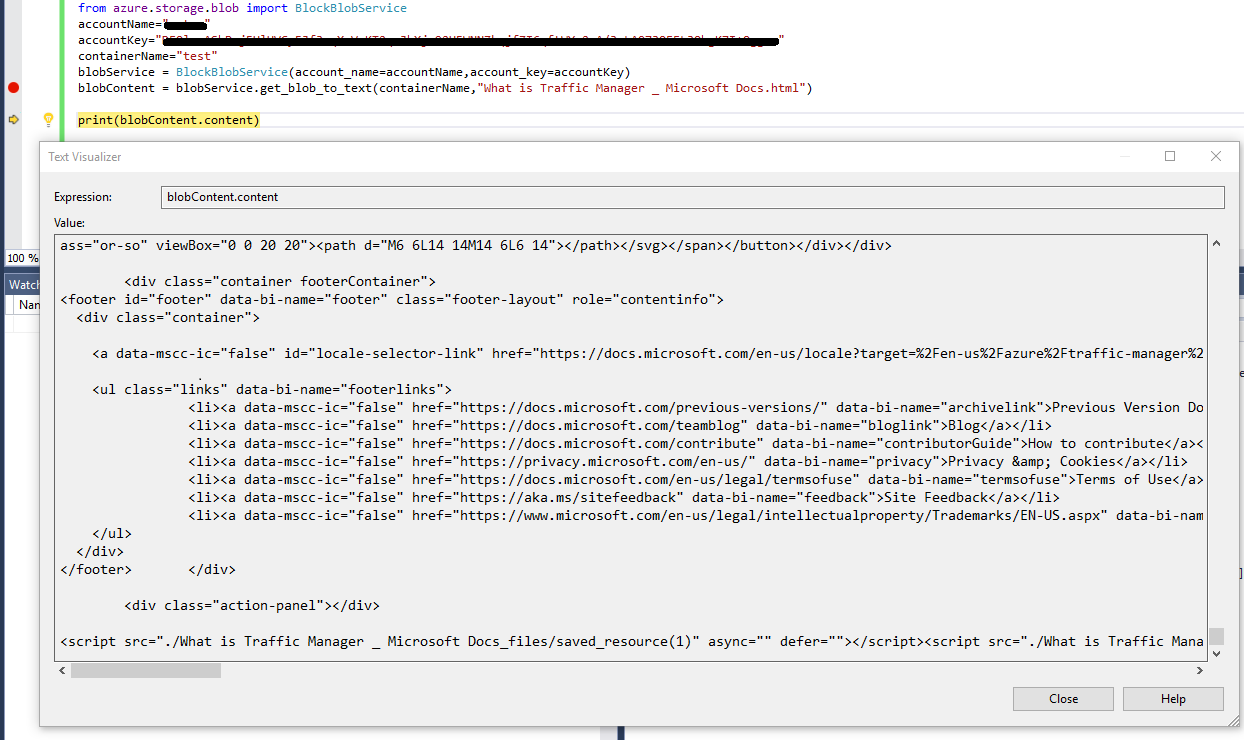Close the Text Visualizer with the X

point(1216,156)
